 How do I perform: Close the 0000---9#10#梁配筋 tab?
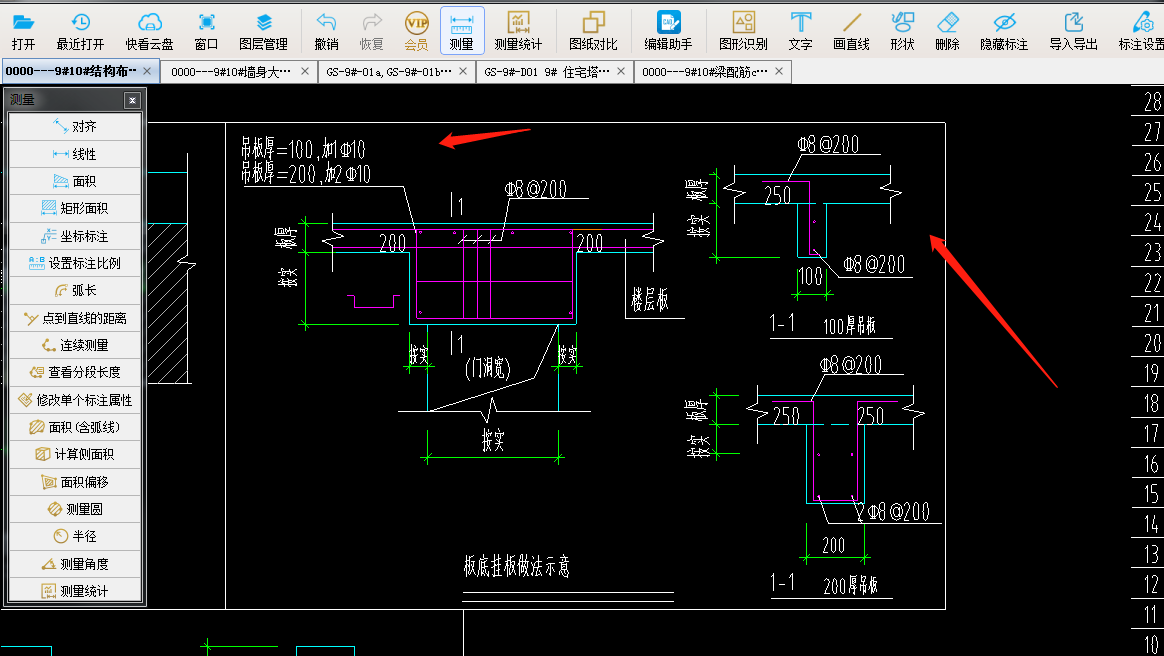[779, 71]
